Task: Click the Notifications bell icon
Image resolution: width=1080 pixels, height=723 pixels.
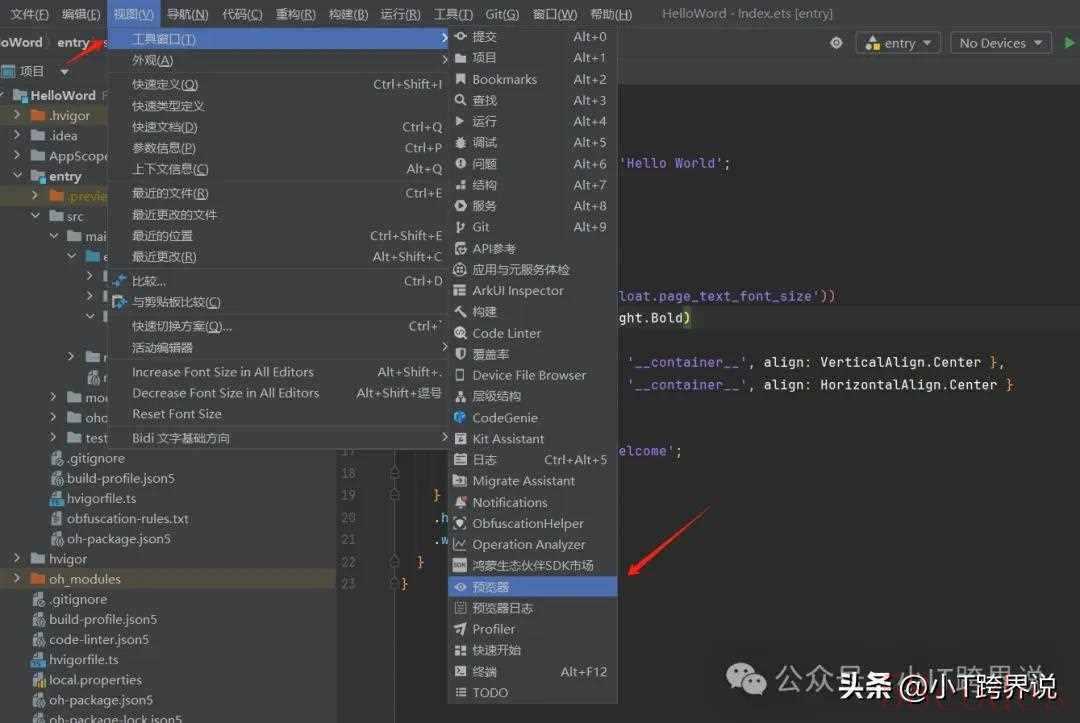Action: (461, 503)
